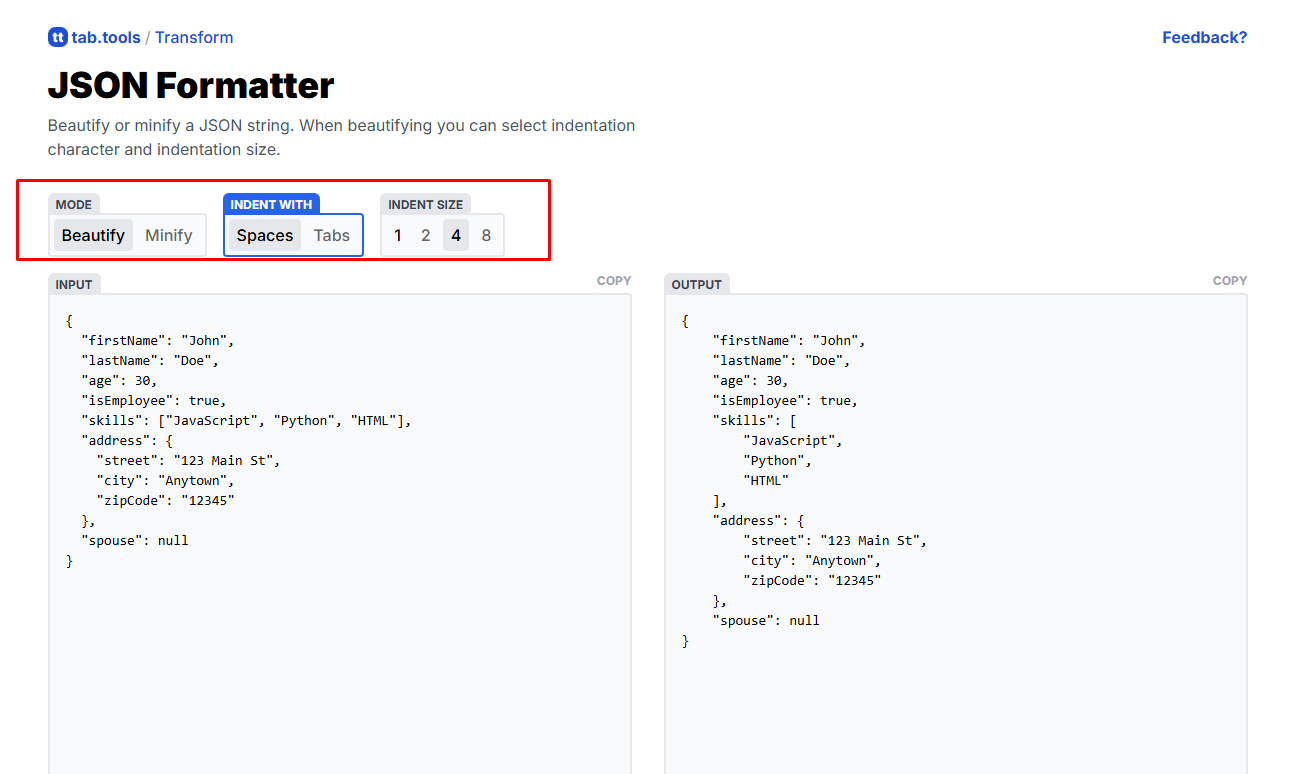1309x774 pixels.
Task: Choose Tabs for indentation
Action: tap(332, 235)
